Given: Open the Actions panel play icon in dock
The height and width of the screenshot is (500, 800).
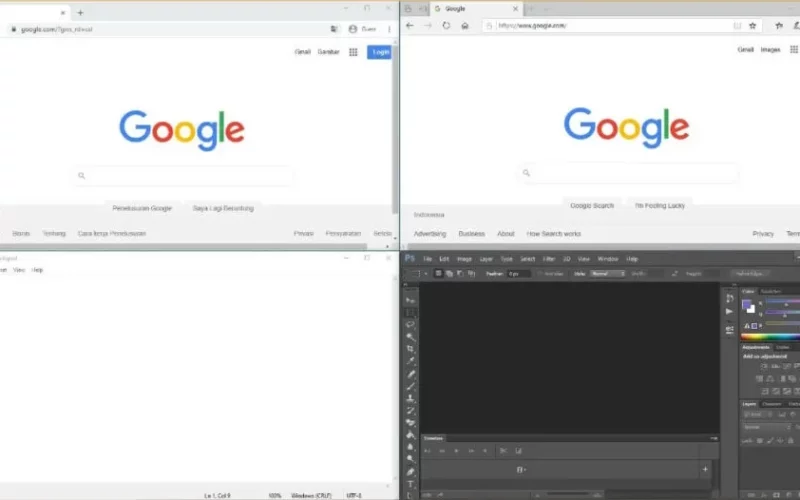Looking at the screenshot, I should [730, 311].
